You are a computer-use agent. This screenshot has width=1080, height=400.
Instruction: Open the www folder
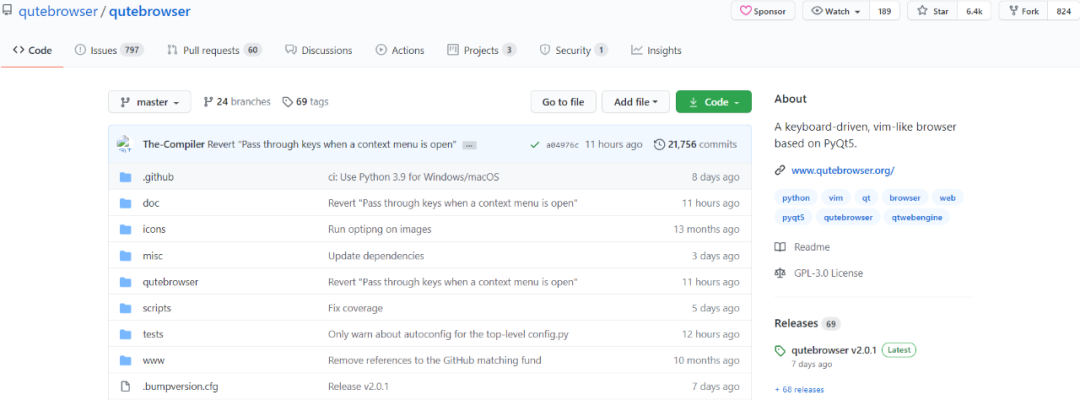153,360
